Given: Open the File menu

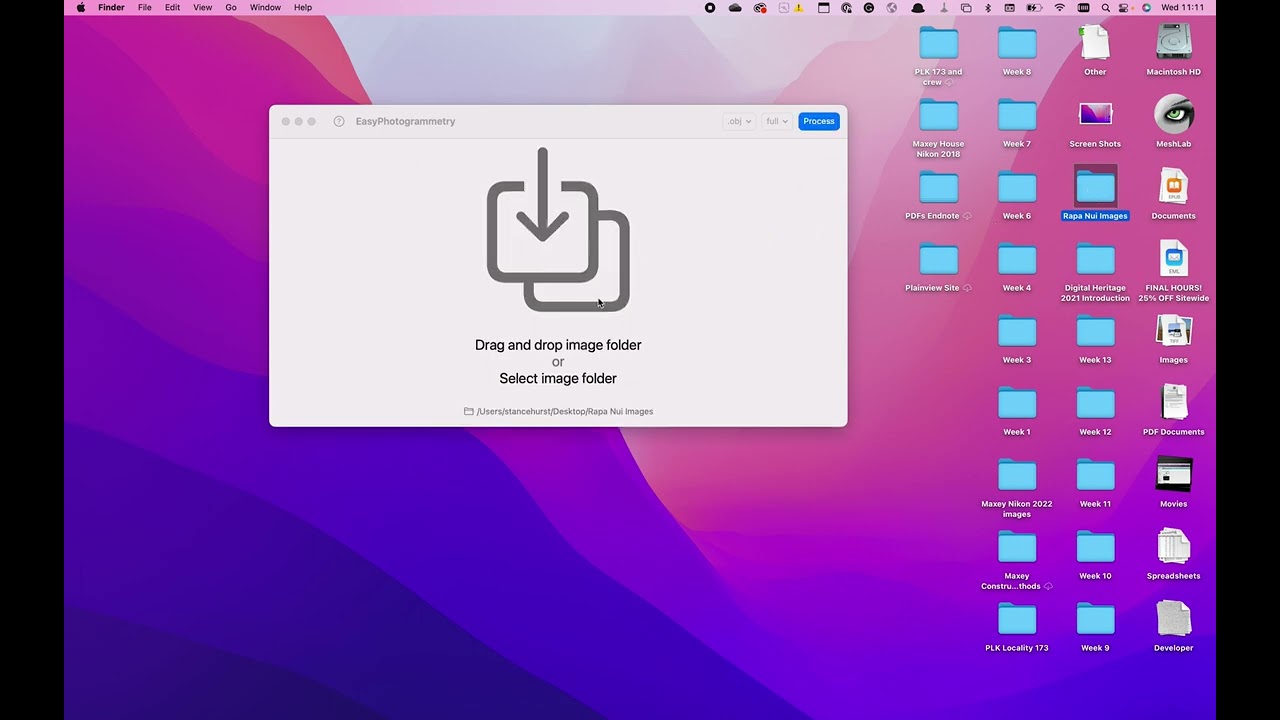Looking at the screenshot, I should pyautogui.click(x=145, y=7).
